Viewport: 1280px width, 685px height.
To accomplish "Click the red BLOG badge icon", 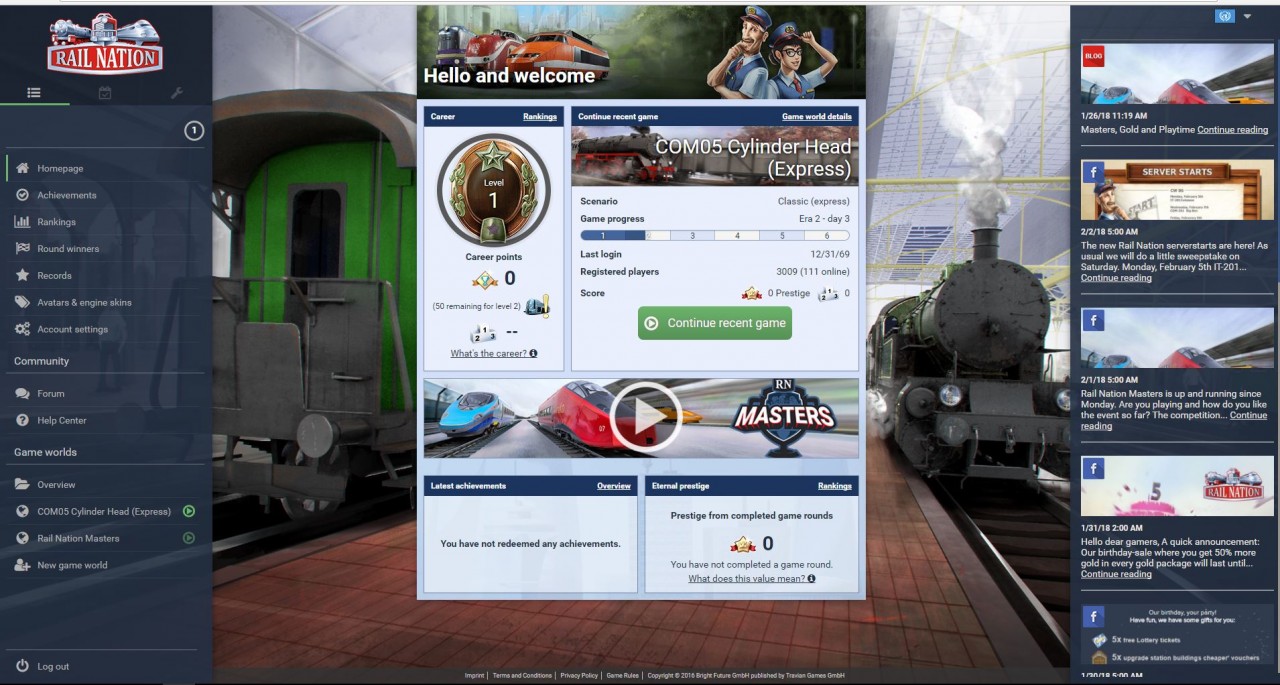I will pyautogui.click(x=1093, y=57).
